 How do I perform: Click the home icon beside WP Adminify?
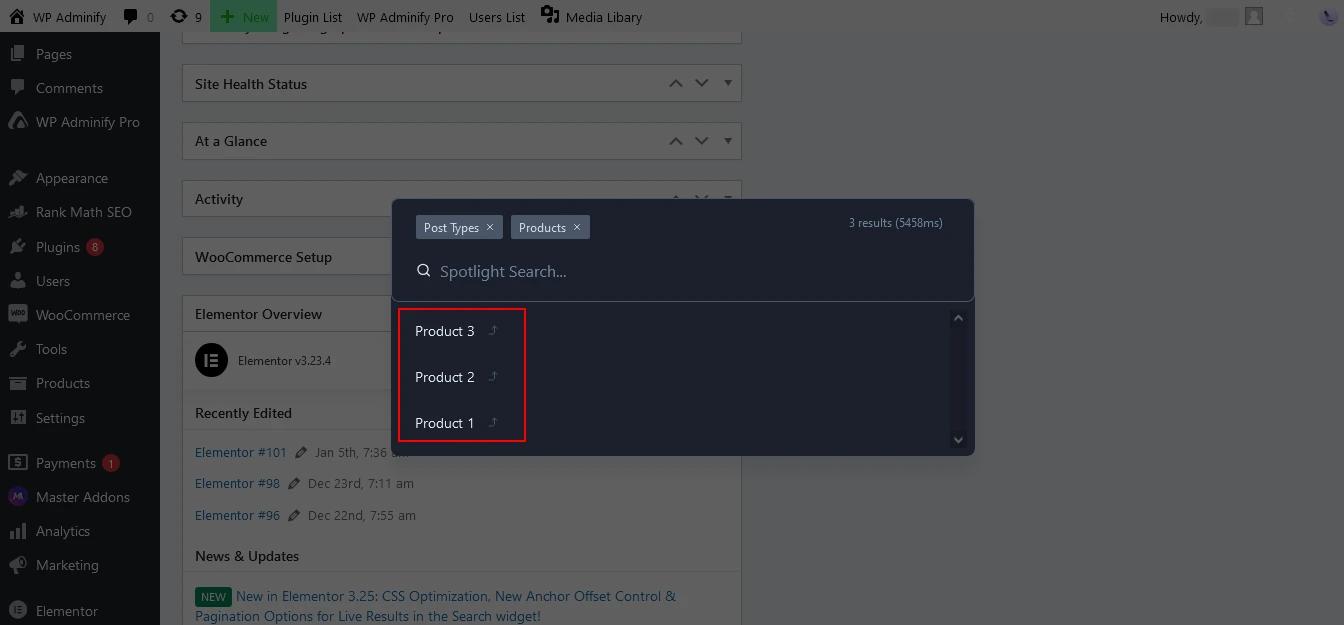coord(16,17)
